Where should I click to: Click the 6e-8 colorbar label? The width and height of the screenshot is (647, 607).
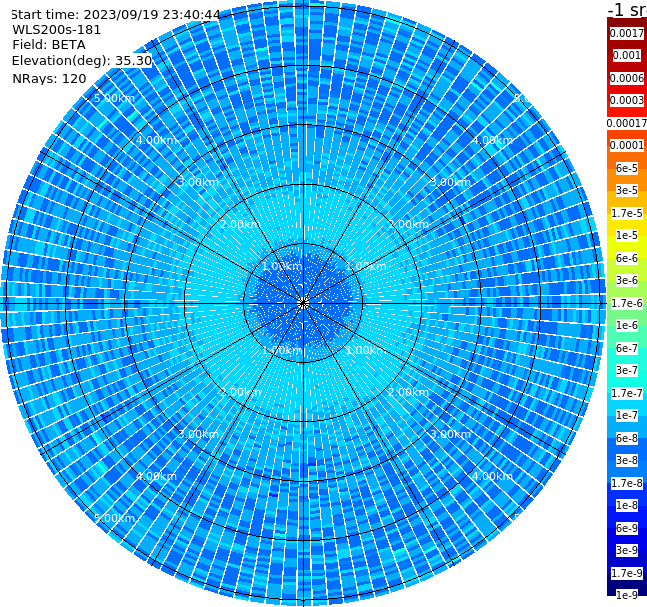(627, 438)
